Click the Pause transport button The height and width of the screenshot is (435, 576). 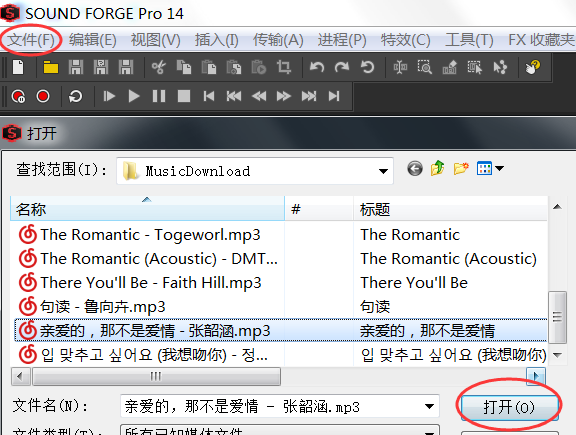[159, 96]
